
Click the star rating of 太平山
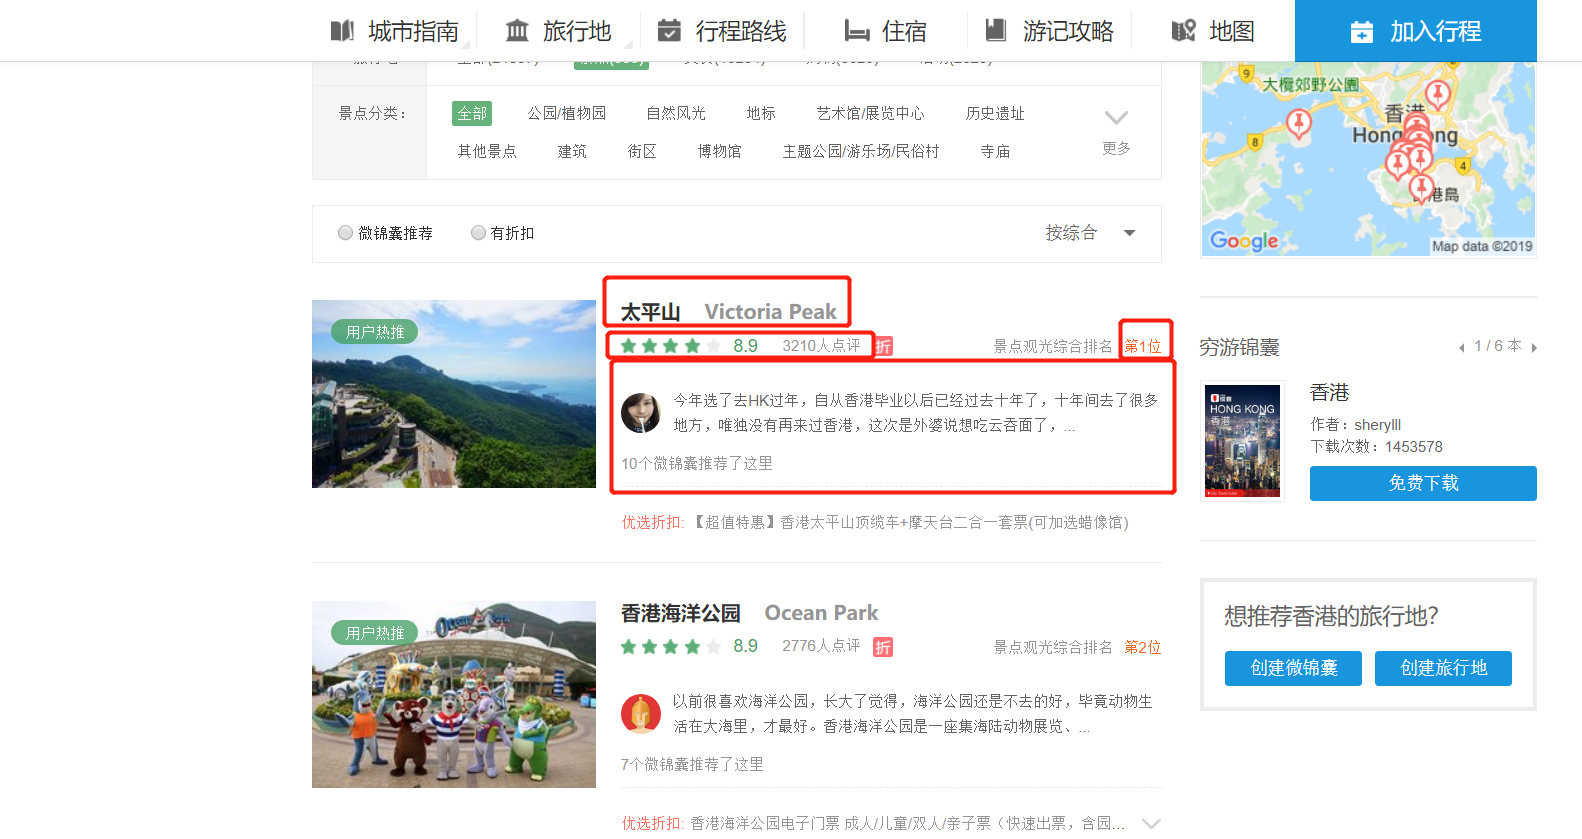click(670, 346)
